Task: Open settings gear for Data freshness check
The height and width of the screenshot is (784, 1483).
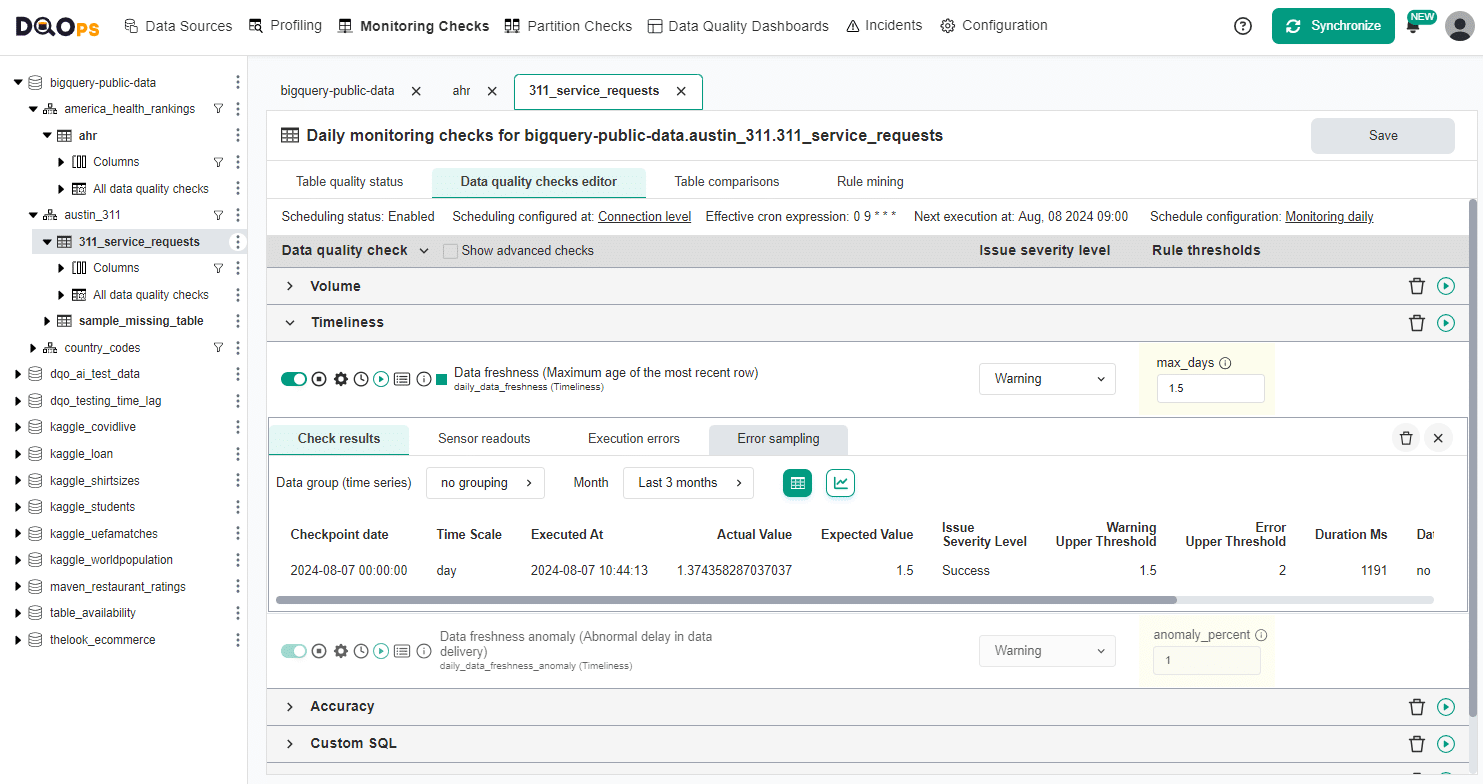Action: click(x=341, y=379)
